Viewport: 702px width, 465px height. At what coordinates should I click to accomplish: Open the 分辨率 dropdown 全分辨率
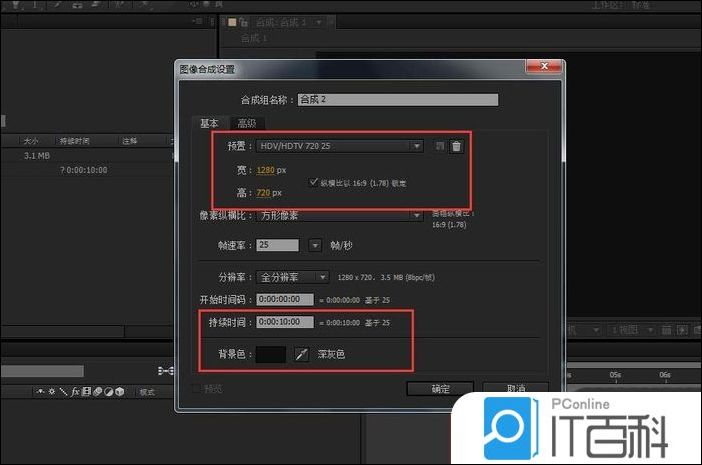click(x=292, y=277)
